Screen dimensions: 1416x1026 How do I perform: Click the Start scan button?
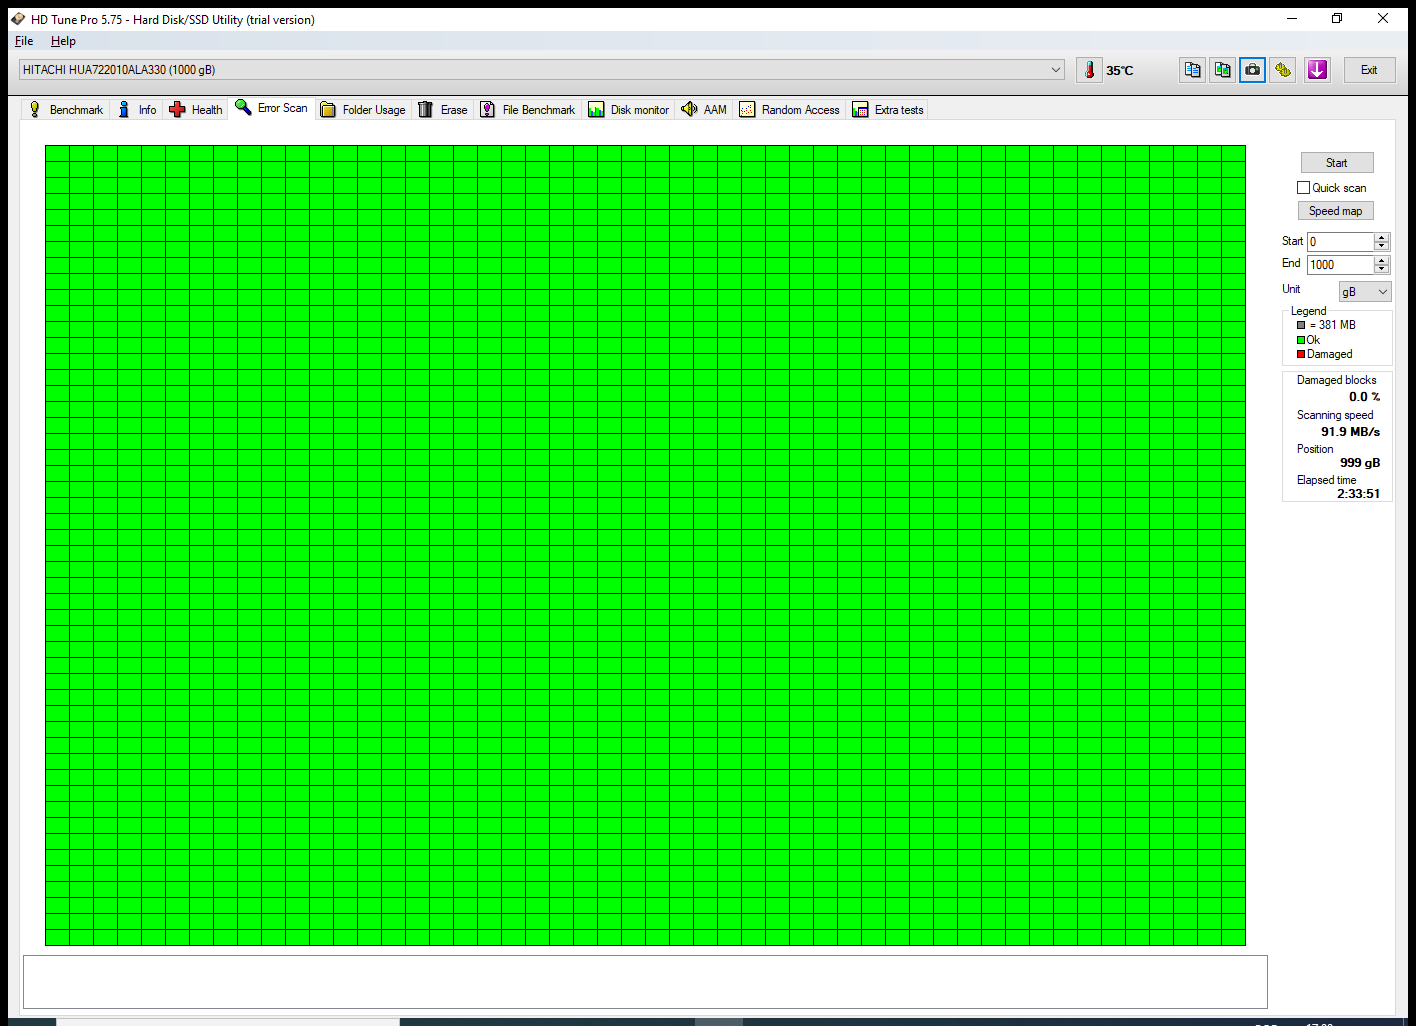pyautogui.click(x=1337, y=163)
